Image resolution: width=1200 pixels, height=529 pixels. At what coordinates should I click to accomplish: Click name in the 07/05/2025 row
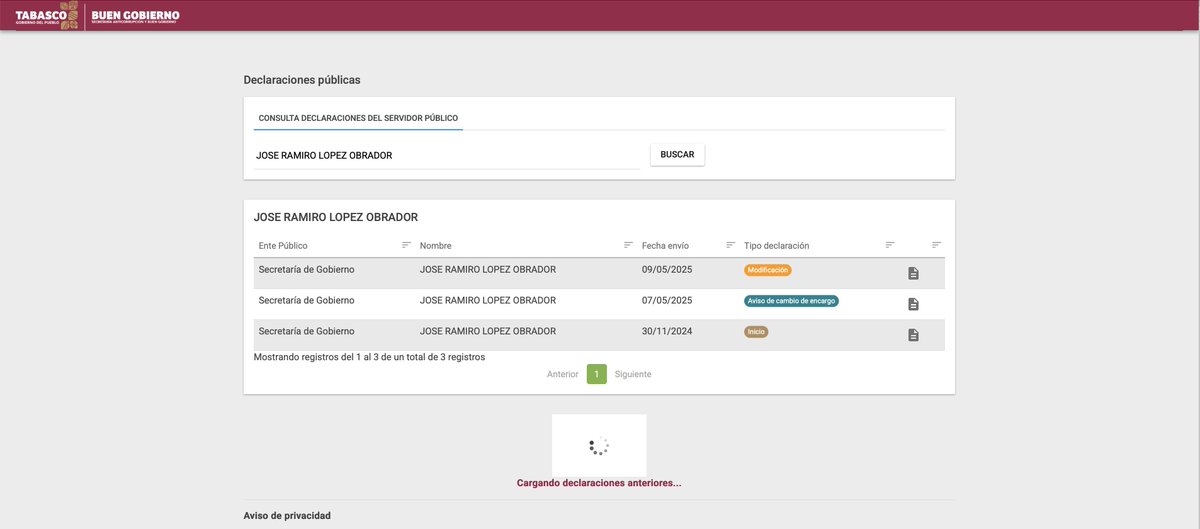click(x=488, y=301)
